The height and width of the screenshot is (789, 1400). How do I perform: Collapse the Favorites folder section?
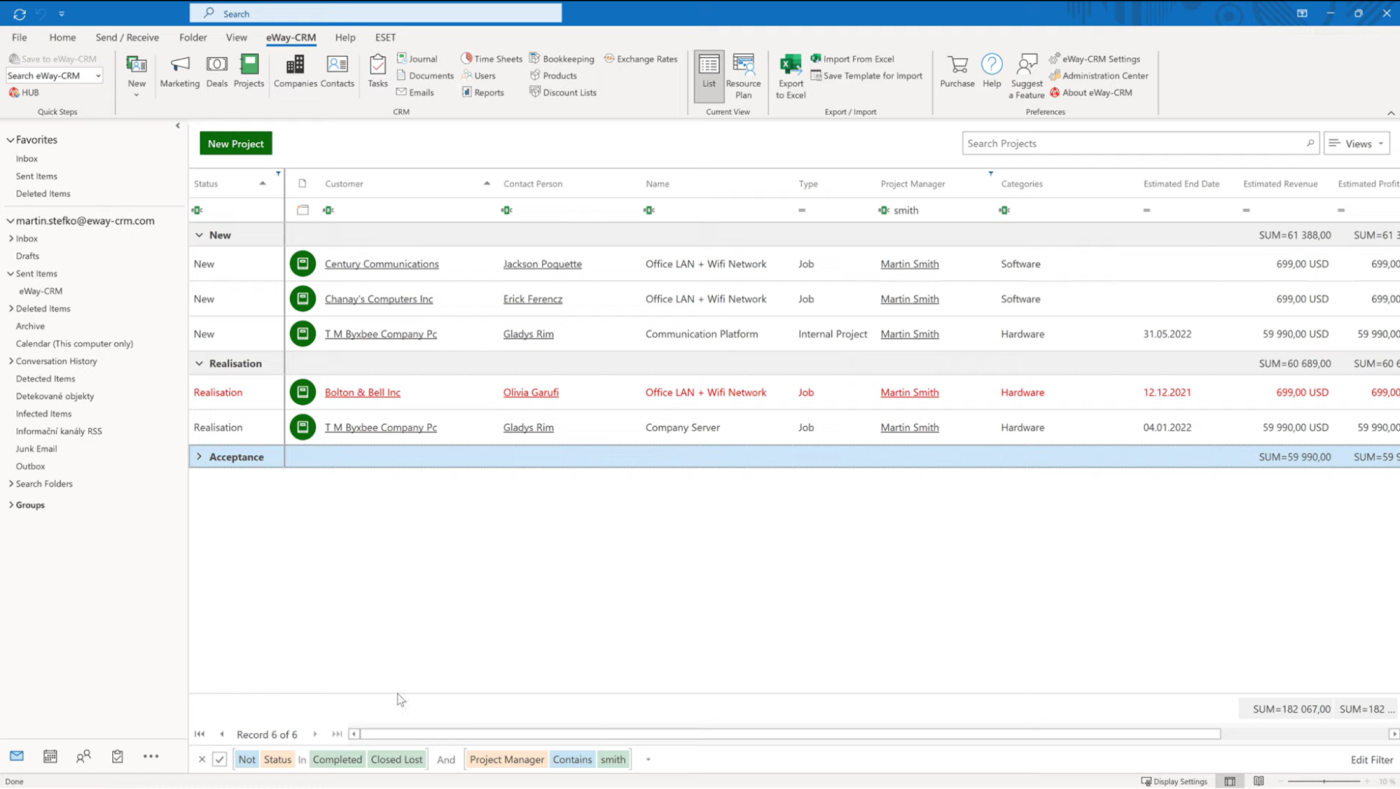(x=11, y=141)
